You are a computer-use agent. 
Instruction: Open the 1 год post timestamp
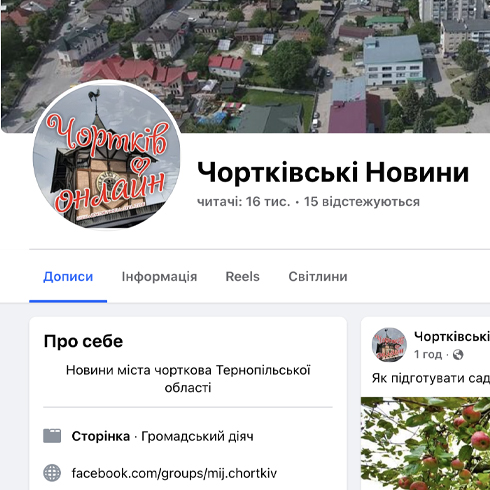[428, 354]
